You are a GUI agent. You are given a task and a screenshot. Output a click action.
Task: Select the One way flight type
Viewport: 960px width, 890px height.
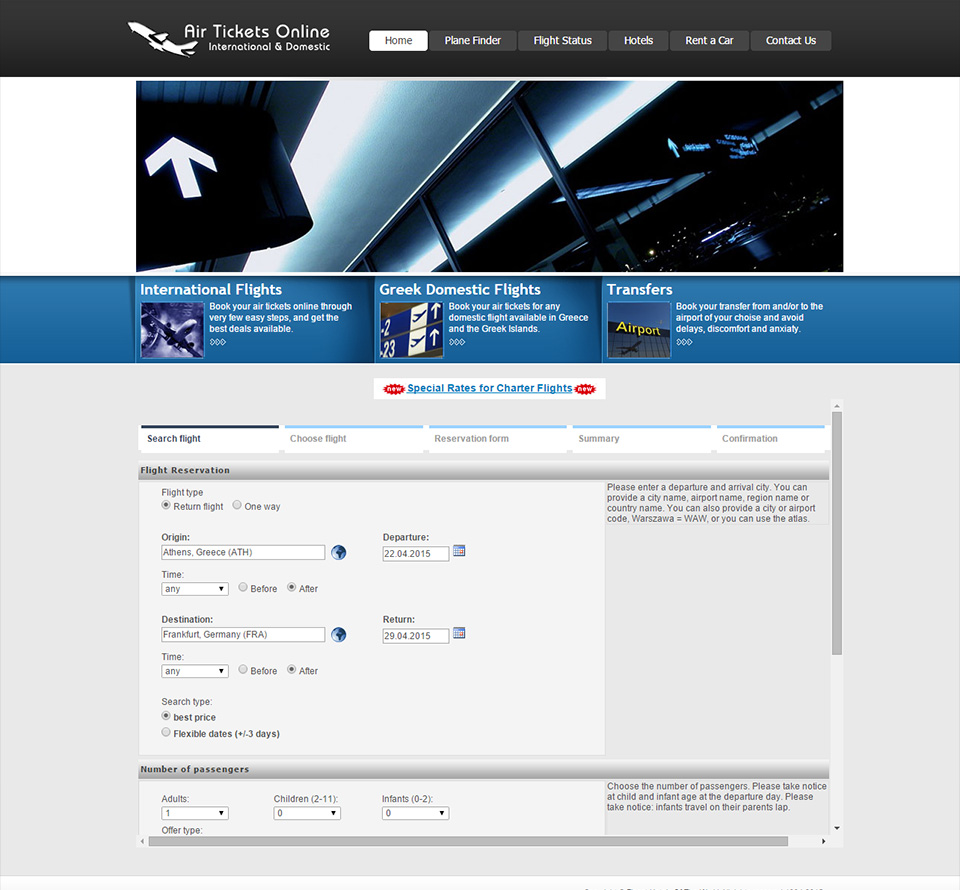point(238,505)
